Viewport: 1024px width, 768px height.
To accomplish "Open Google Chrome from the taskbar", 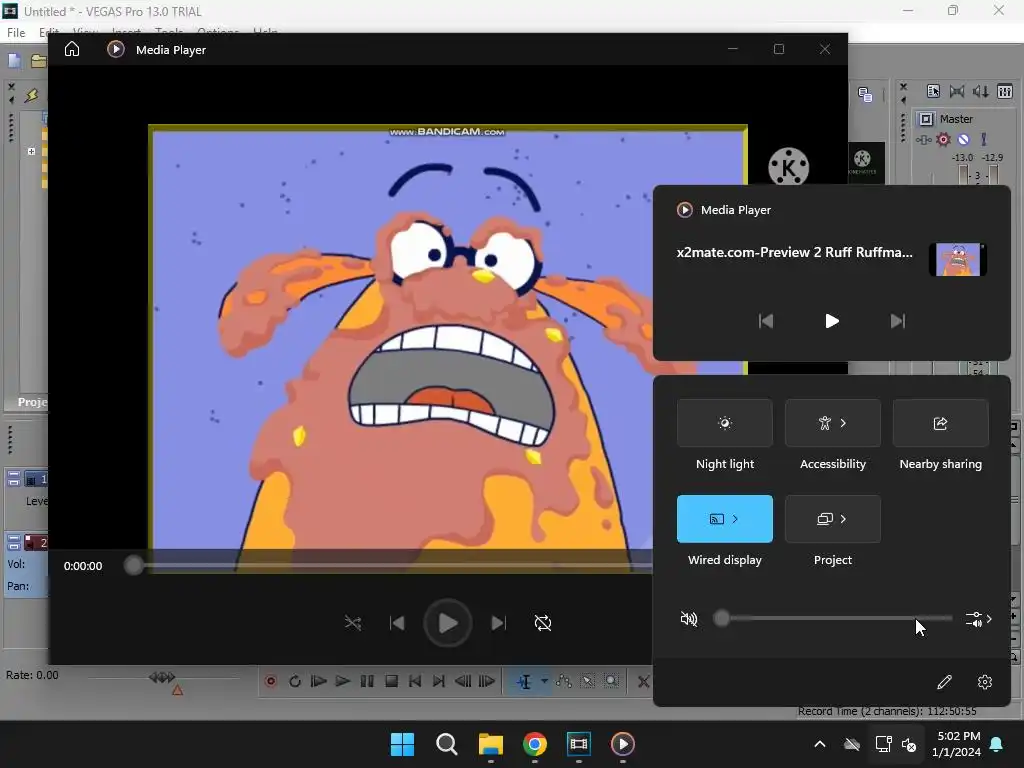I will [x=535, y=744].
